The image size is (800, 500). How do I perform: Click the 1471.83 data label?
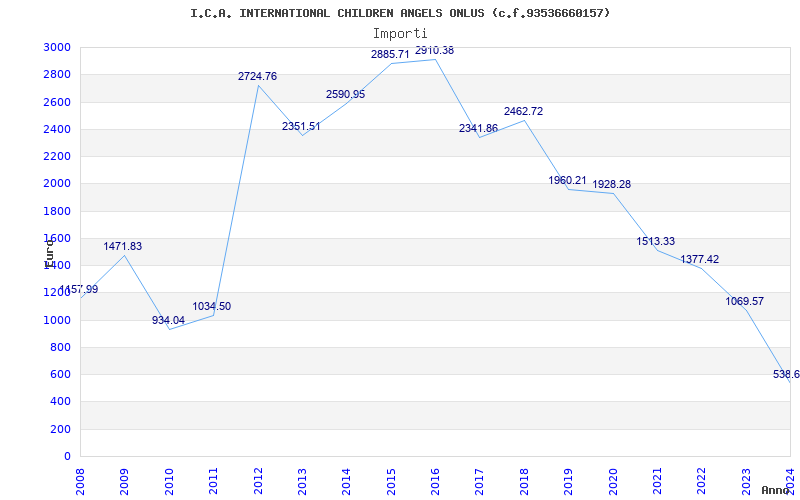(123, 246)
